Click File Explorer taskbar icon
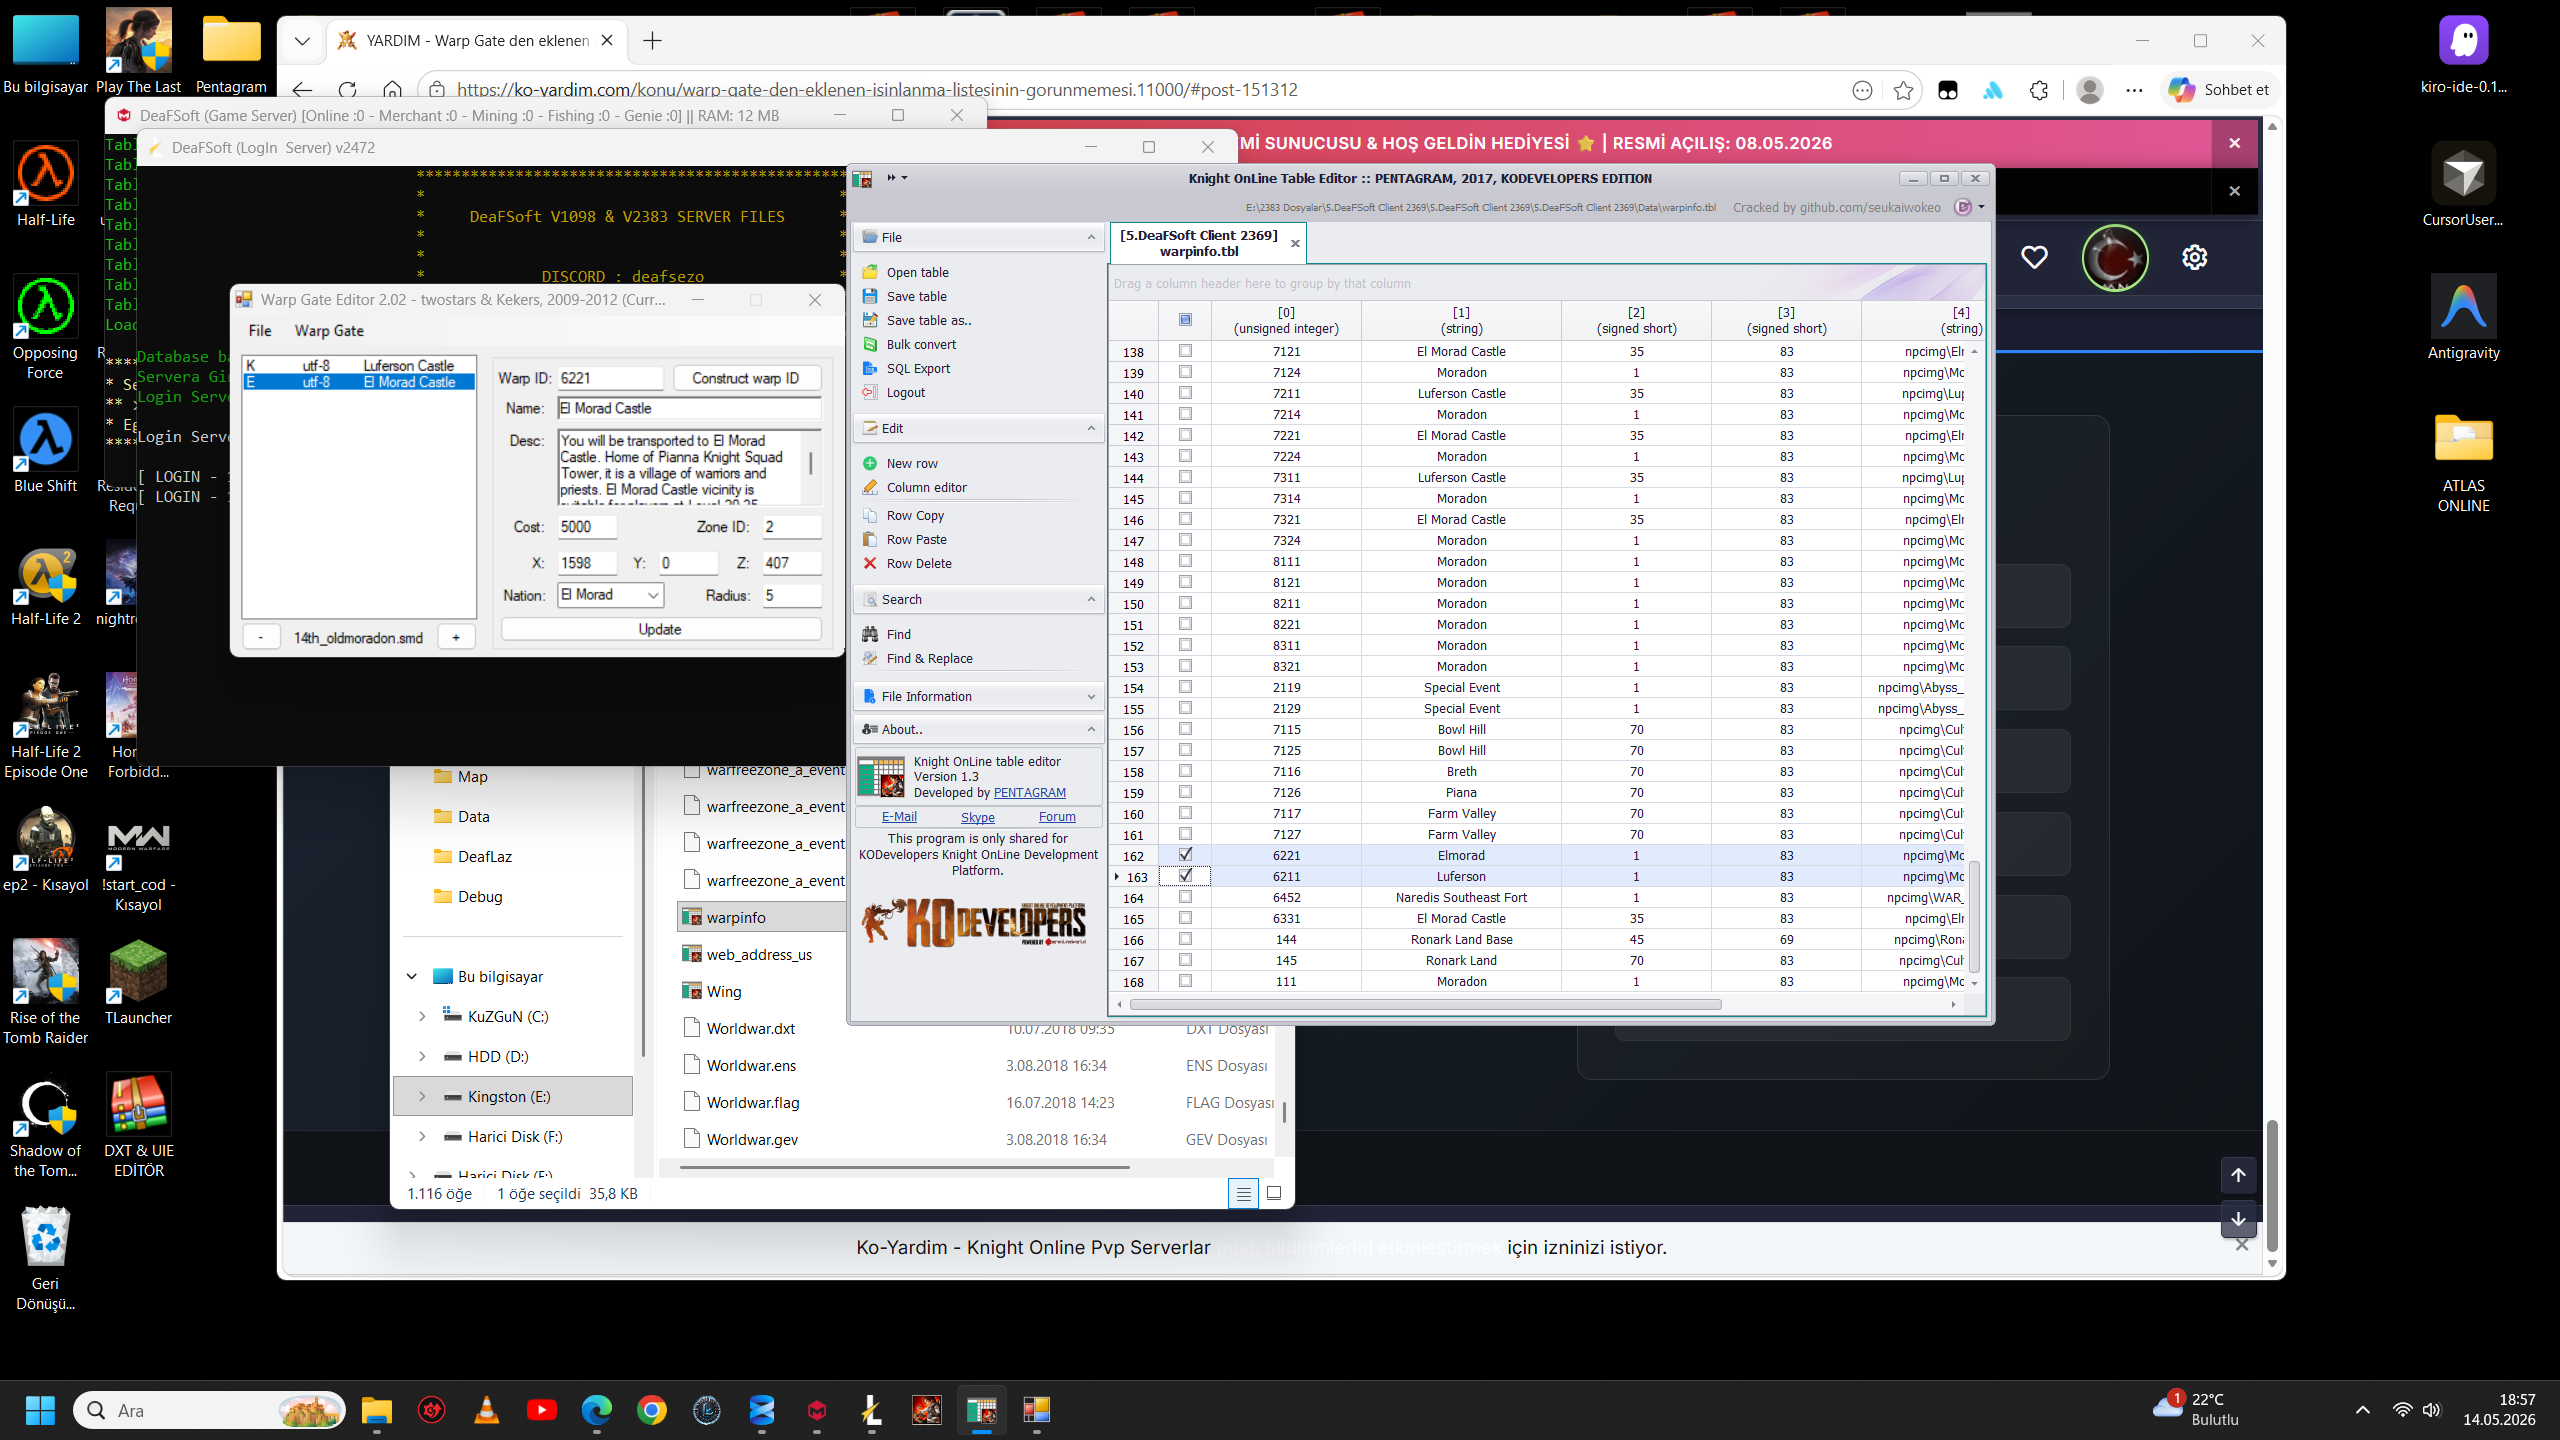The width and height of the screenshot is (2560, 1440). (x=377, y=1410)
